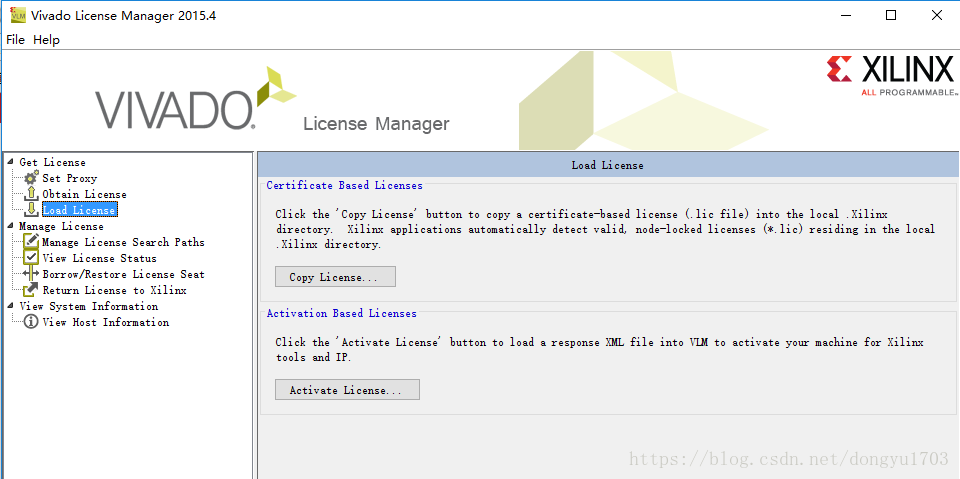Screen dimensions: 960x479
Task: Click the Certificate Based Licenses heading
Action: (x=344, y=185)
